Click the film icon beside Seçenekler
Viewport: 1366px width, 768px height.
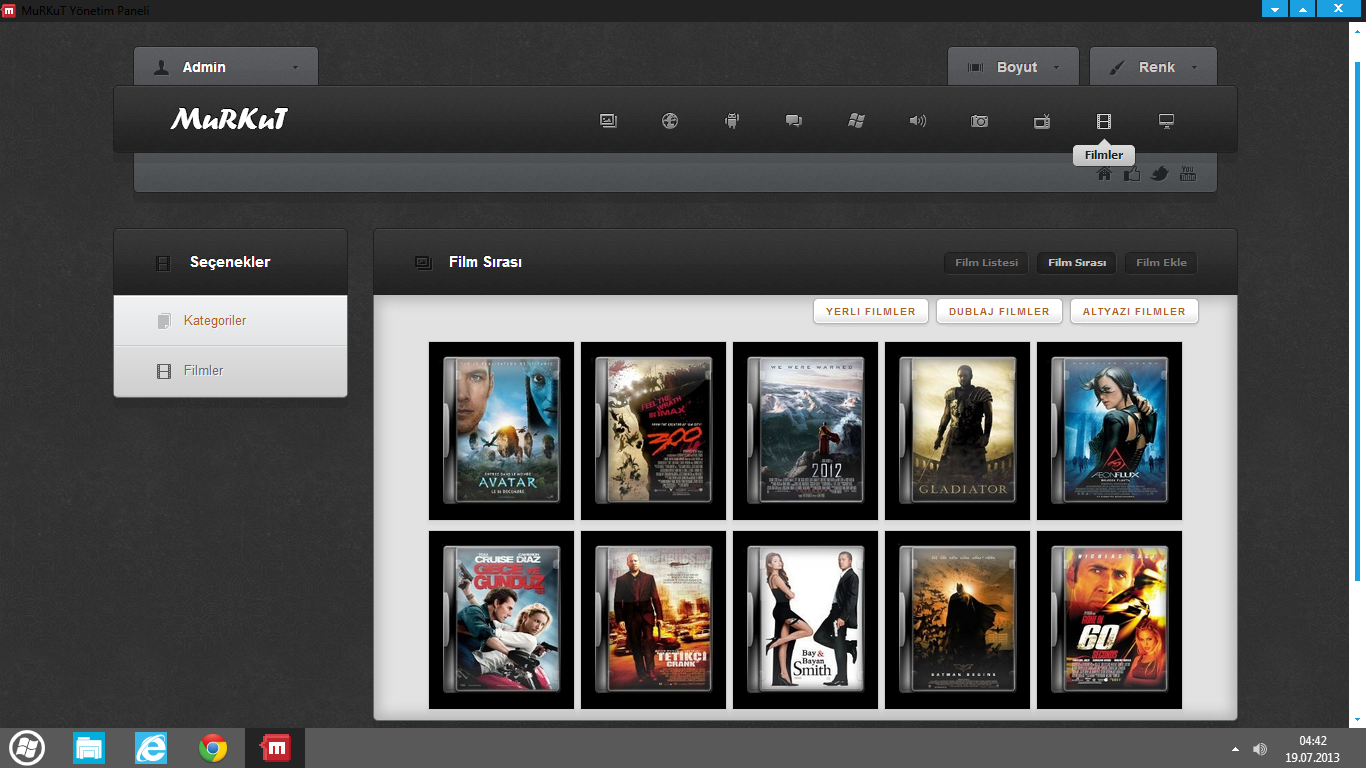point(163,263)
